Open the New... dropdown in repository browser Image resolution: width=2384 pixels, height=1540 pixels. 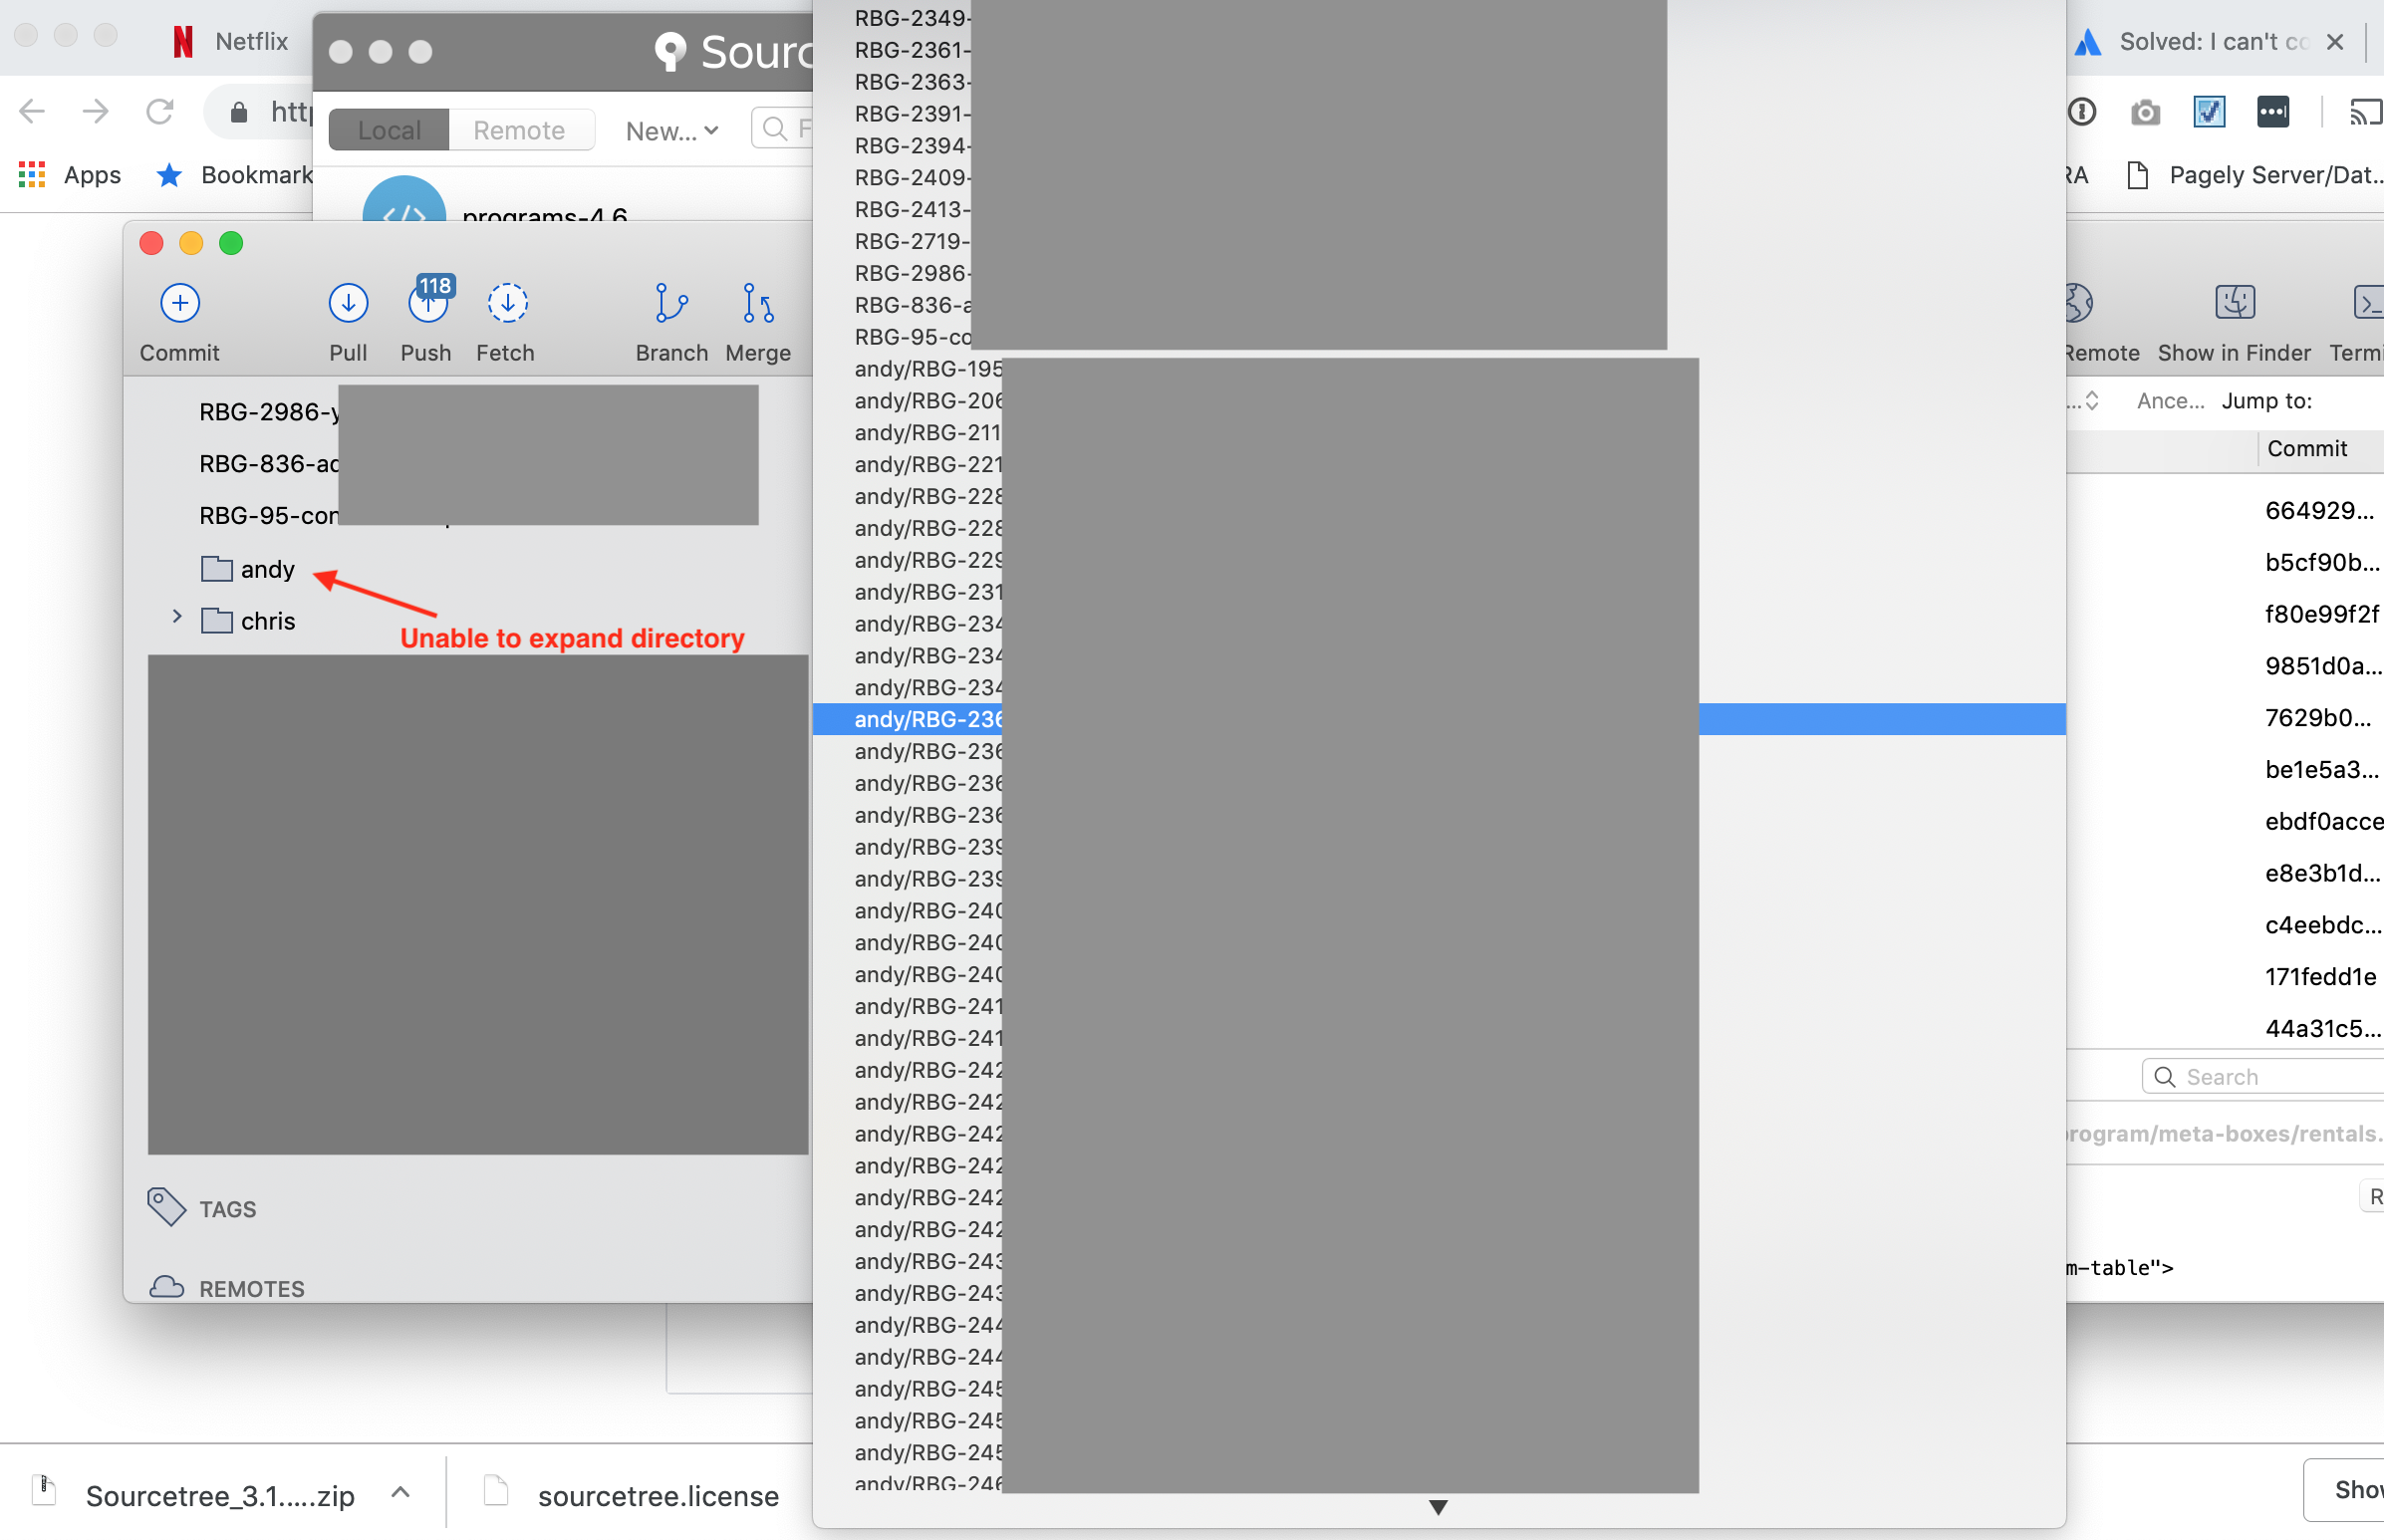(672, 131)
